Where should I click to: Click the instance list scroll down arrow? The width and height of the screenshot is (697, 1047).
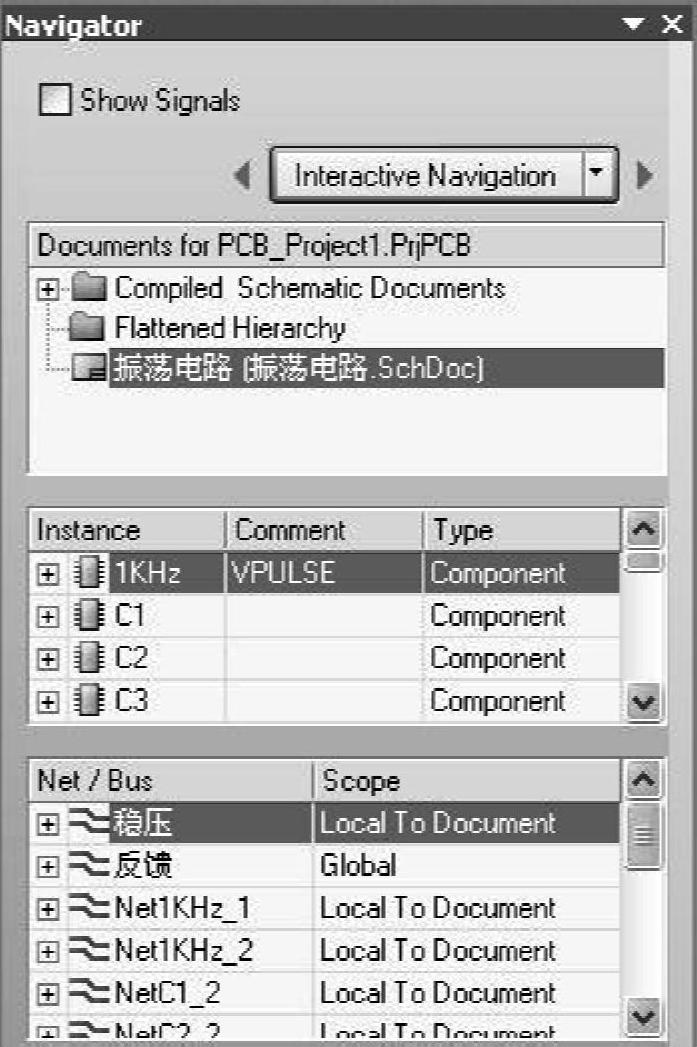[644, 702]
